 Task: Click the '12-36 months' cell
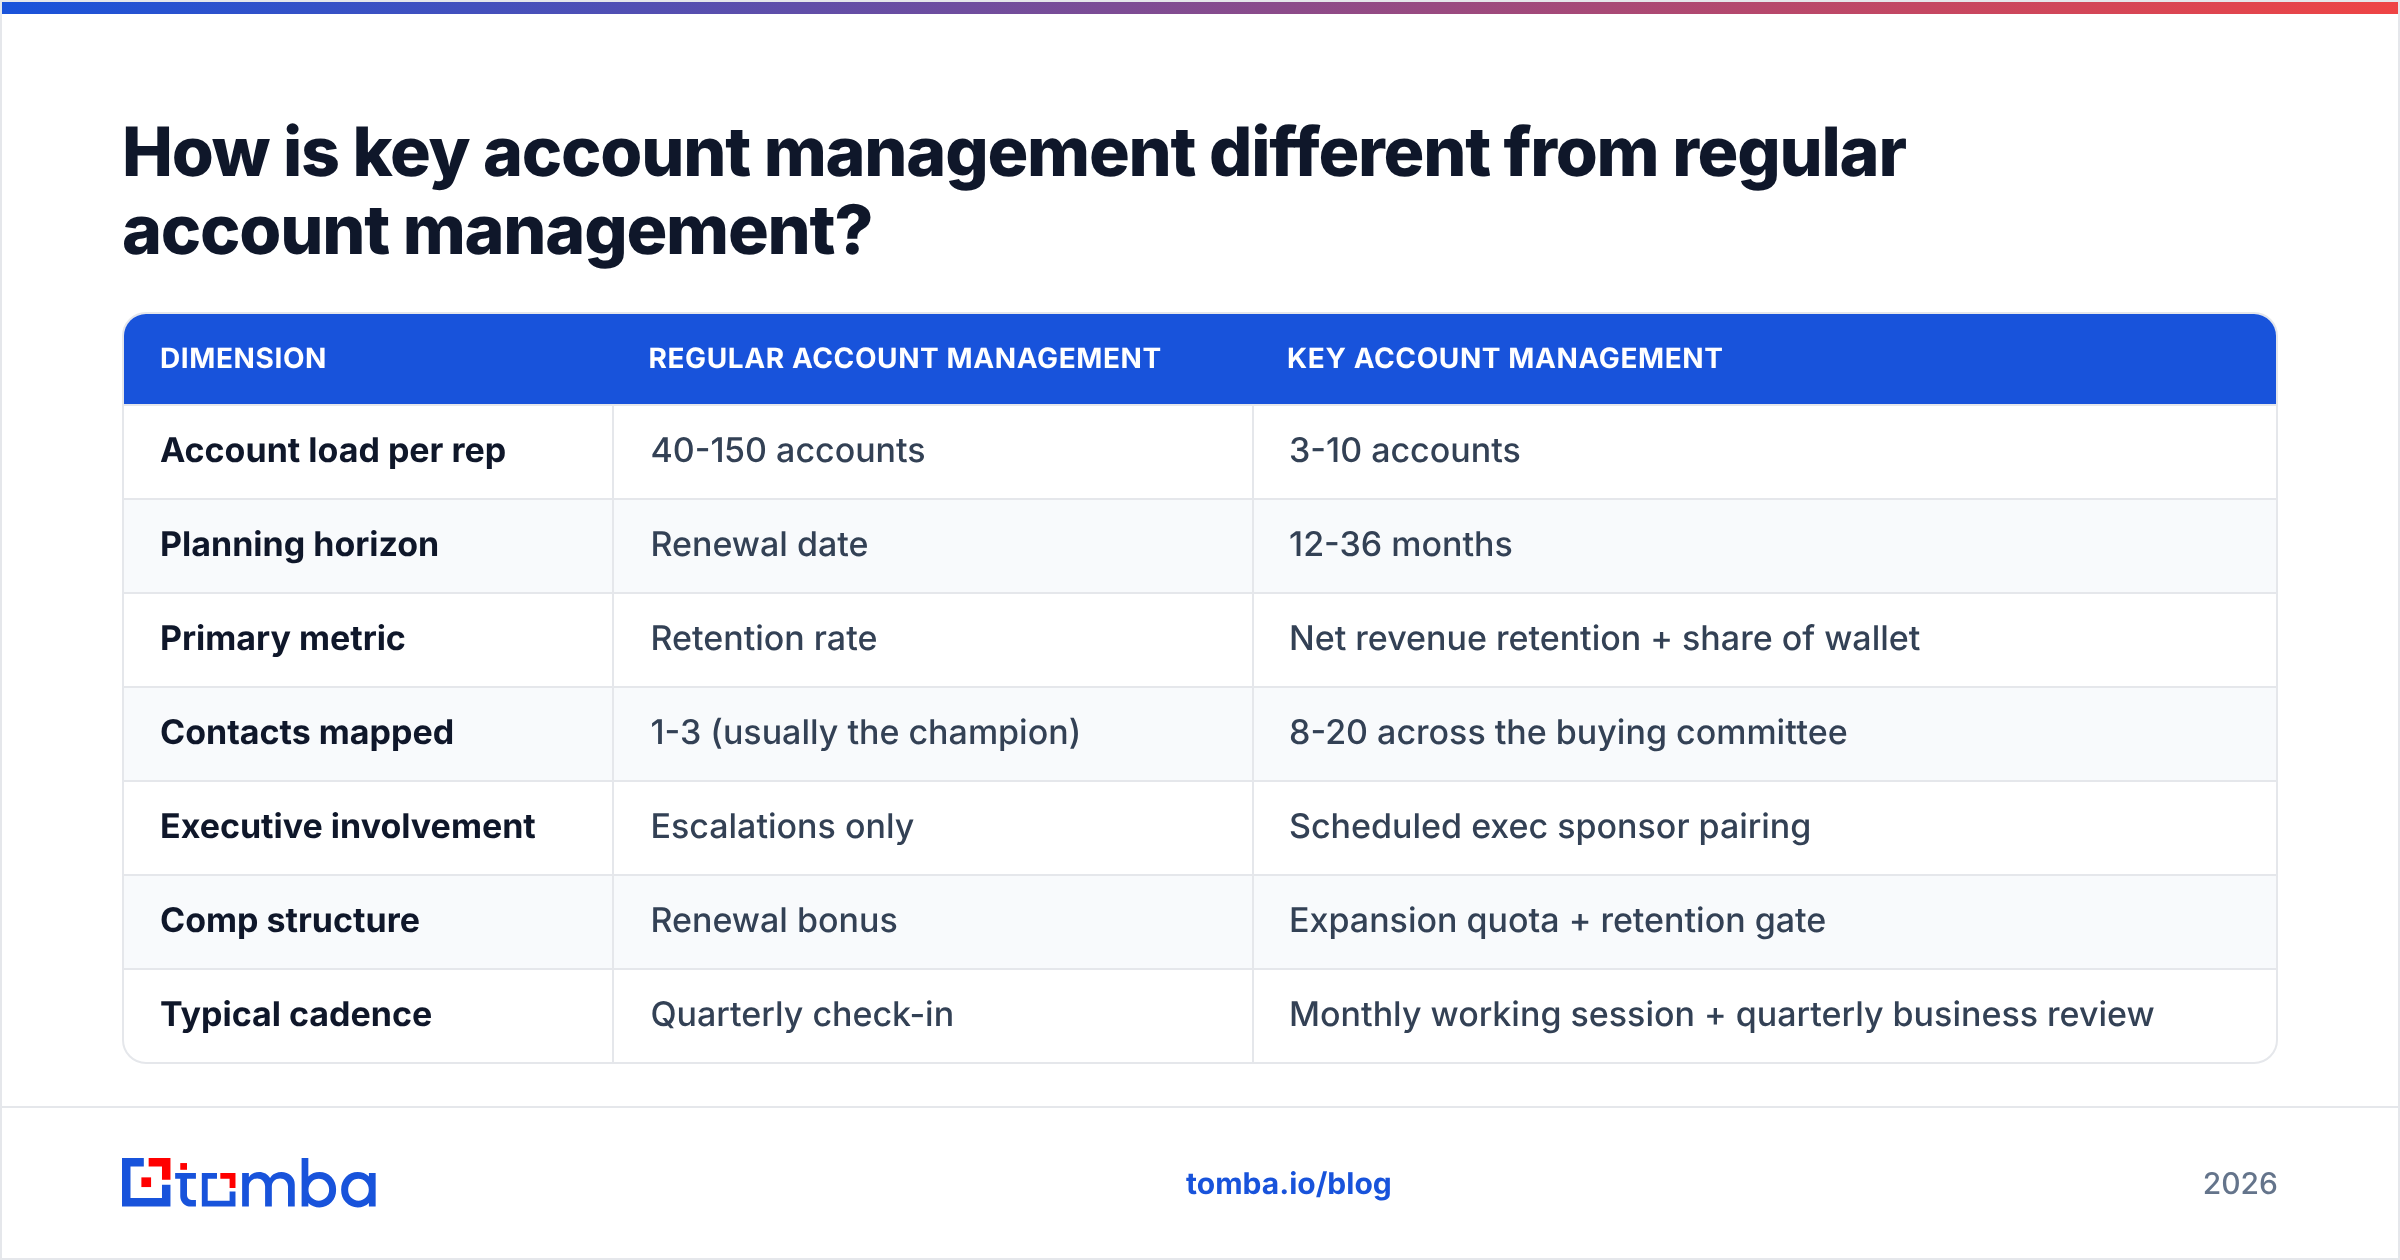(x=1400, y=544)
